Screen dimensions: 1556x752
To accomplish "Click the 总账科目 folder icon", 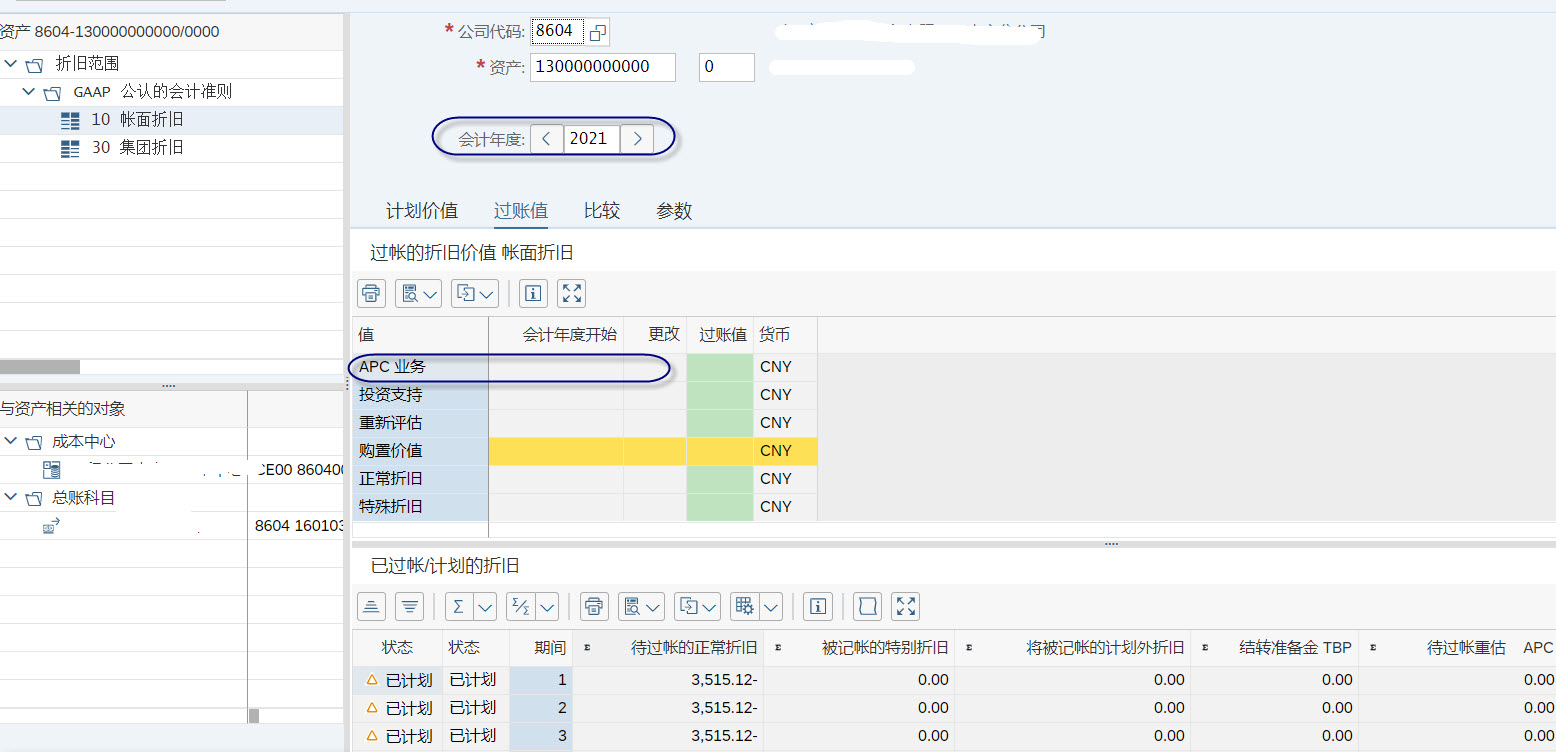I will (x=35, y=499).
